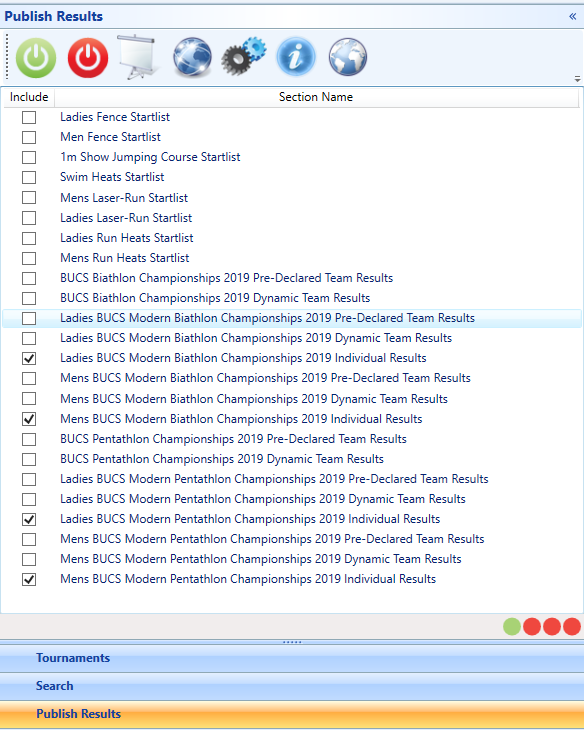Click the dotted splitter grip above Tournaments
Screen dimensions: 584x730
click(x=292, y=642)
